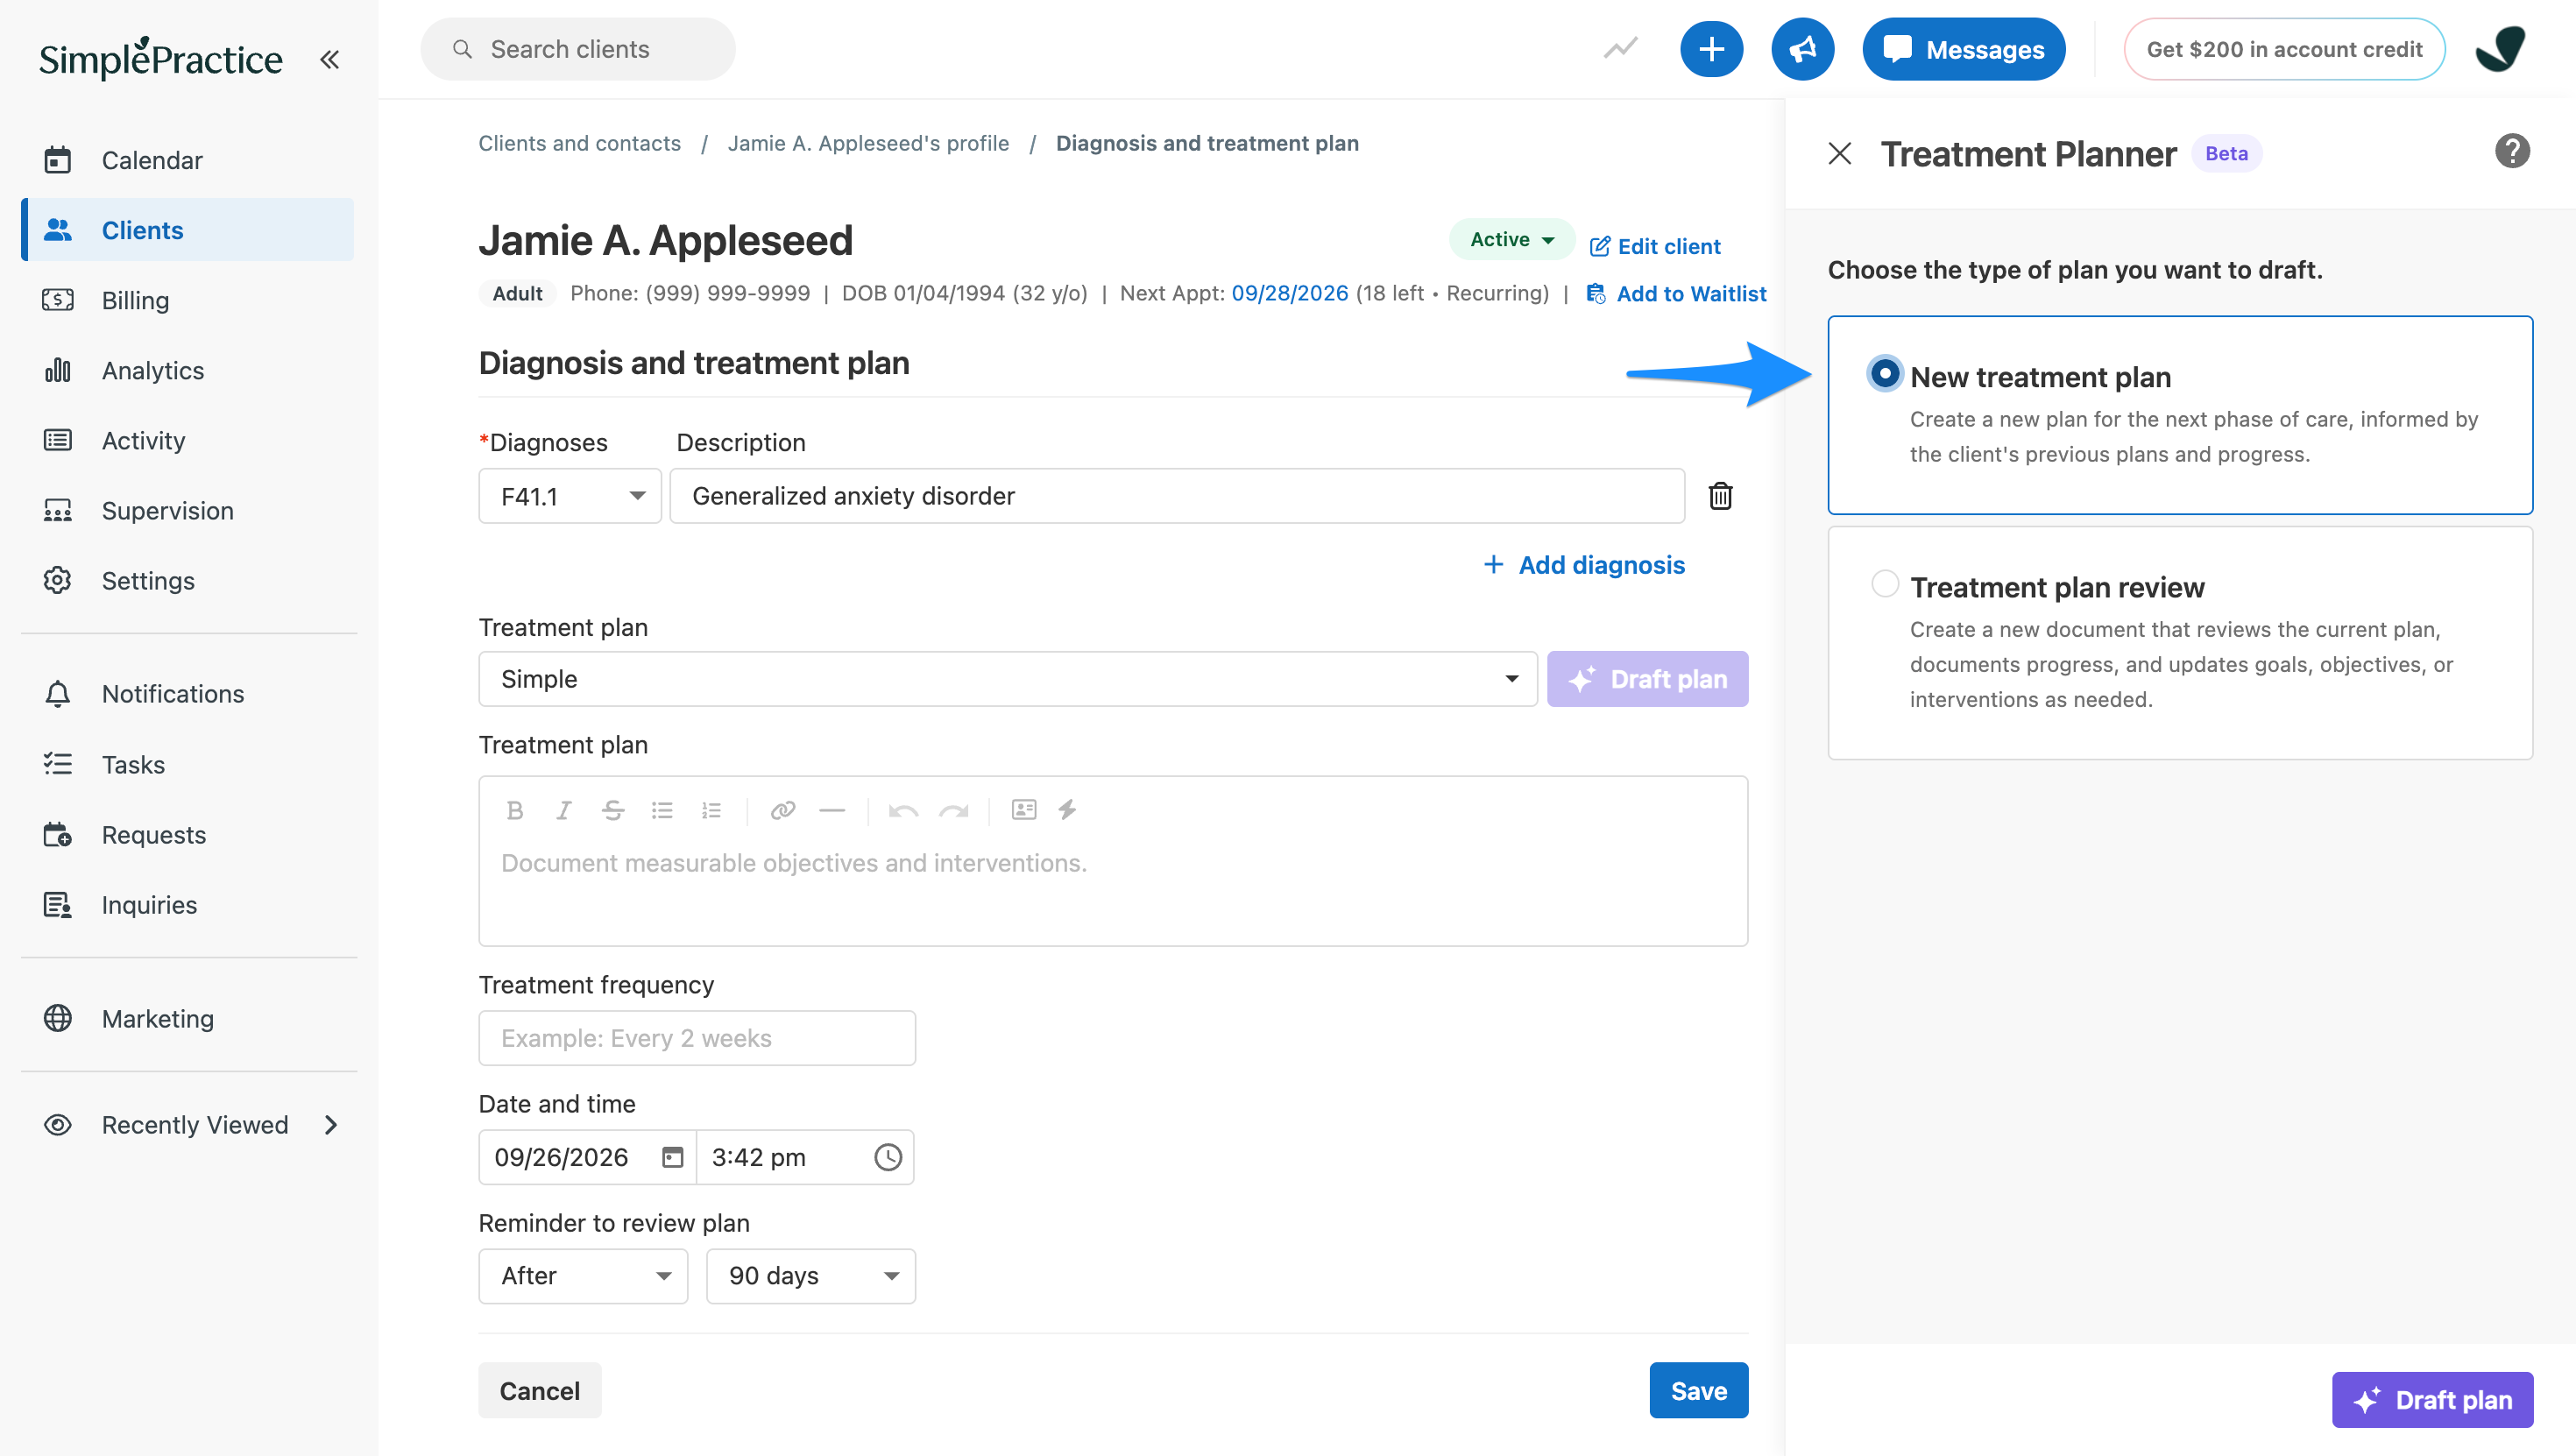The height and width of the screenshot is (1456, 2576).
Task: Click Draft plan beside the template dropdown
Action: (1647, 679)
